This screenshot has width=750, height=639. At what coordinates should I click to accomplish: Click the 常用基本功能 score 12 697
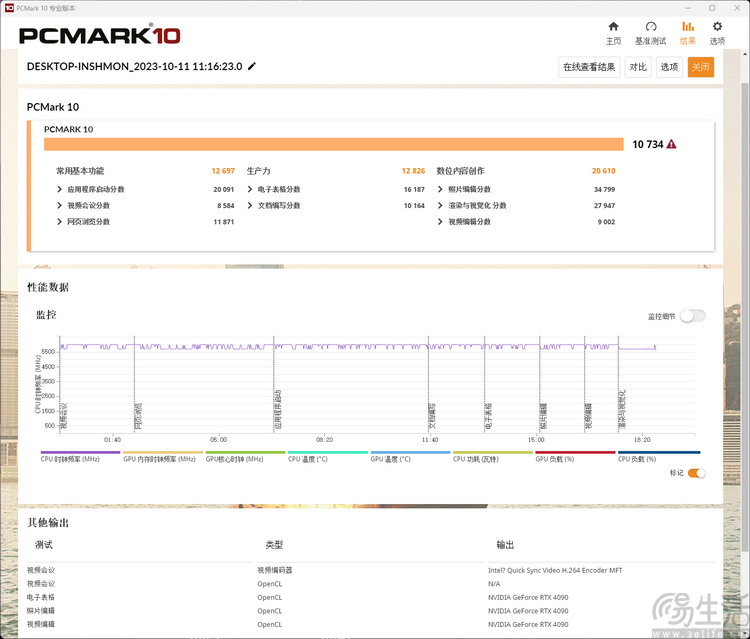point(223,171)
